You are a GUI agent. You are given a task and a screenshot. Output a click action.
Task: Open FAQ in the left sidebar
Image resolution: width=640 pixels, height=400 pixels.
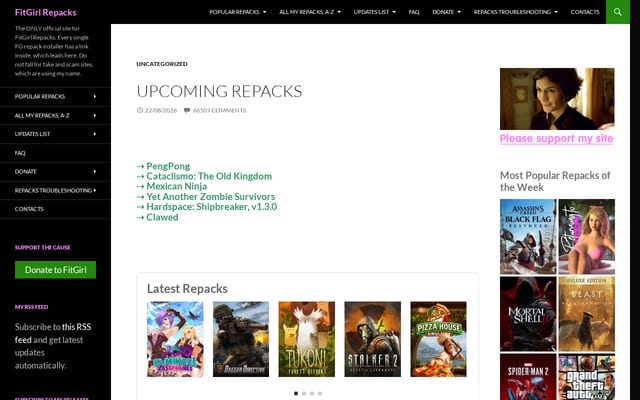click(x=20, y=153)
